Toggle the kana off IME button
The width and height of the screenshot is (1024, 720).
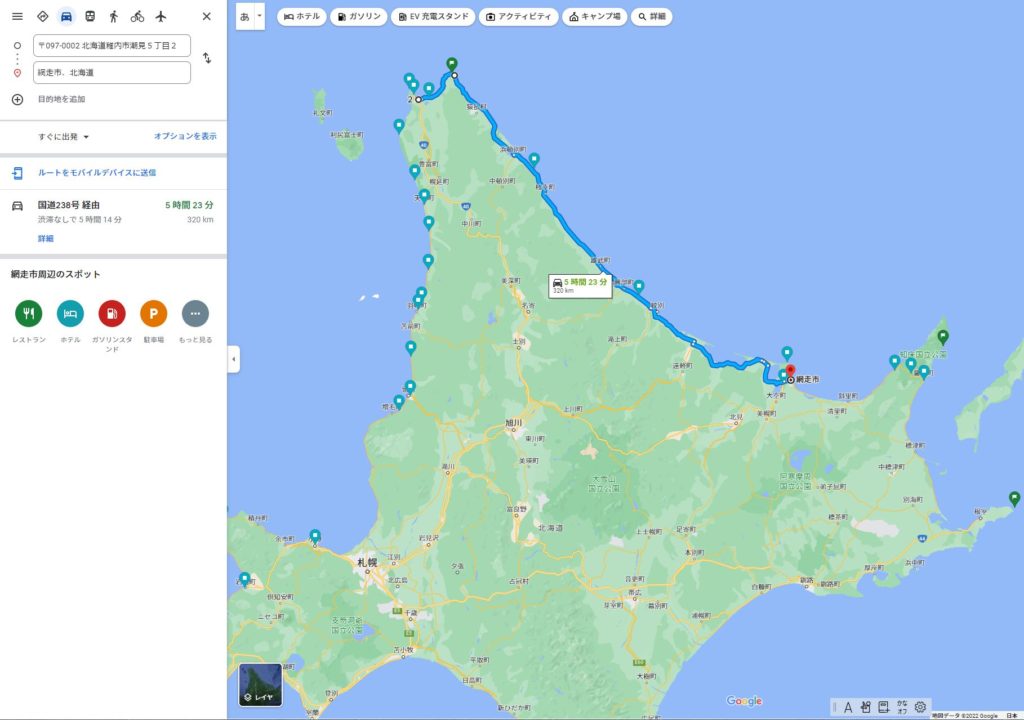902,707
